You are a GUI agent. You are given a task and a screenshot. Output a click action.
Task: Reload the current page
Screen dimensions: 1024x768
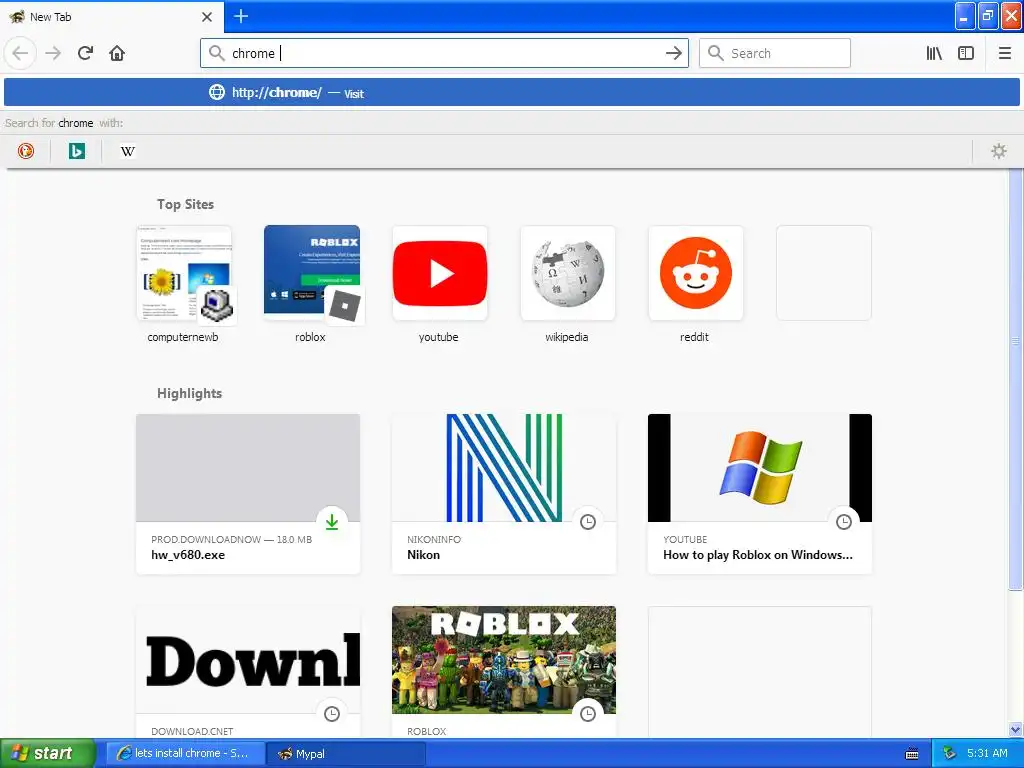[86, 53]
